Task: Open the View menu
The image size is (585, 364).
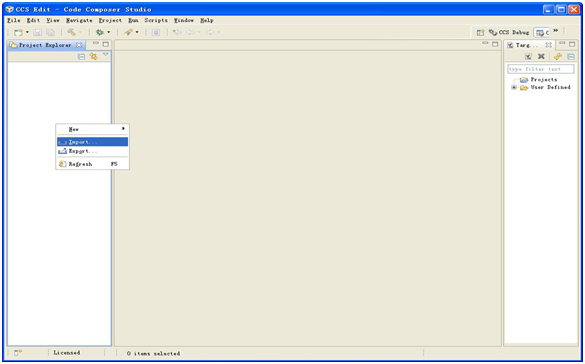Action: coord(53,20)
